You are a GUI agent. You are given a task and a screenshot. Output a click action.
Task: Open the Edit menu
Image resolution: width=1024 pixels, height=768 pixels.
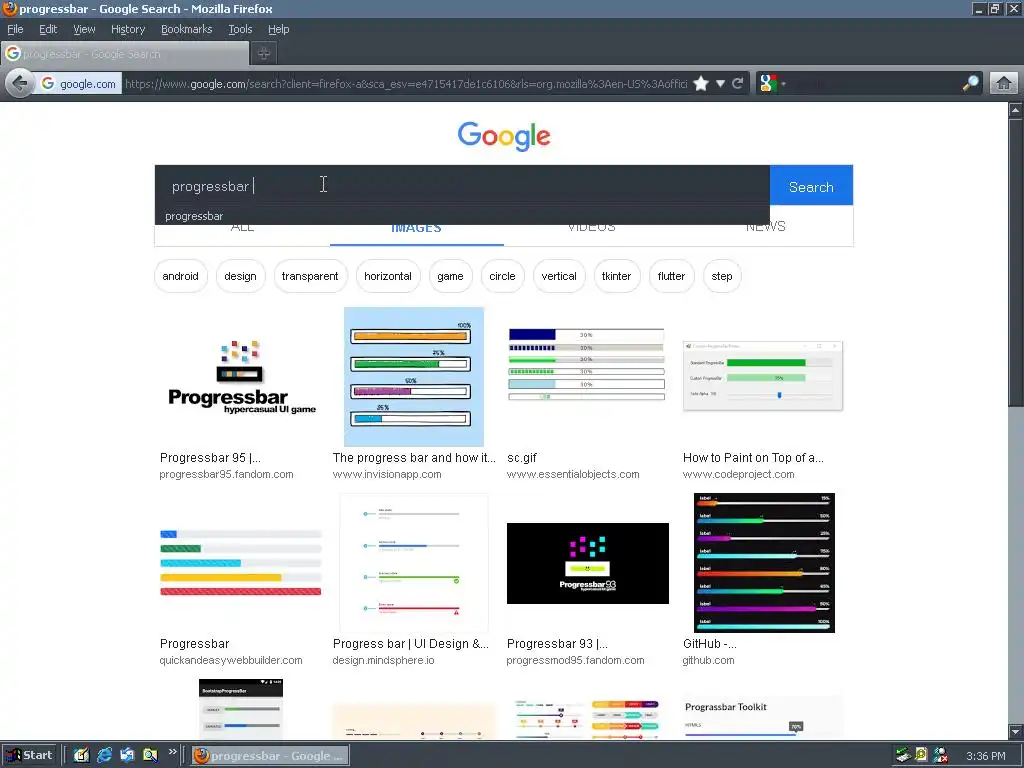[x=48, y=29]
